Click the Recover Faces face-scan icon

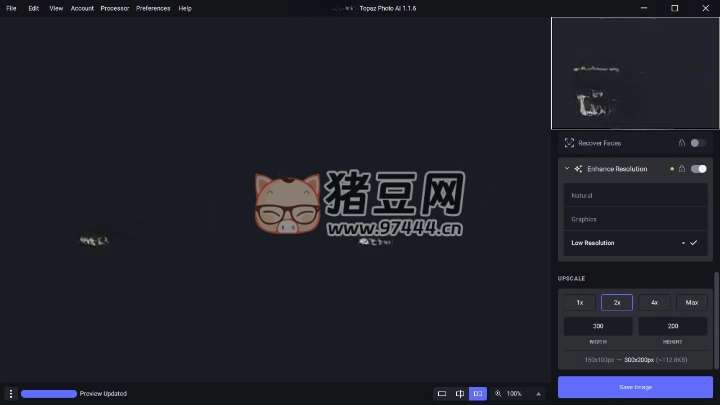(569, 143)
